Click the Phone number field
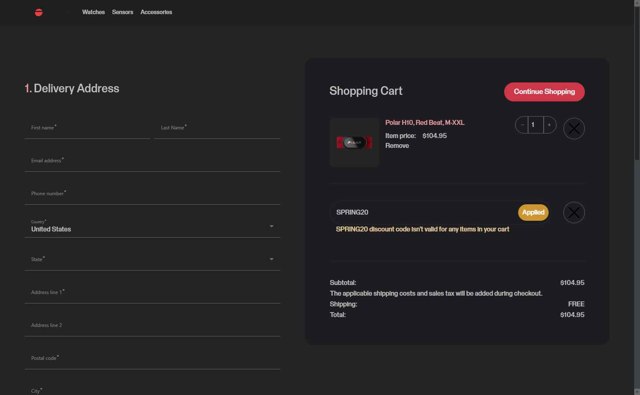This screenshot has width=640, height=395. coord(152,194)
